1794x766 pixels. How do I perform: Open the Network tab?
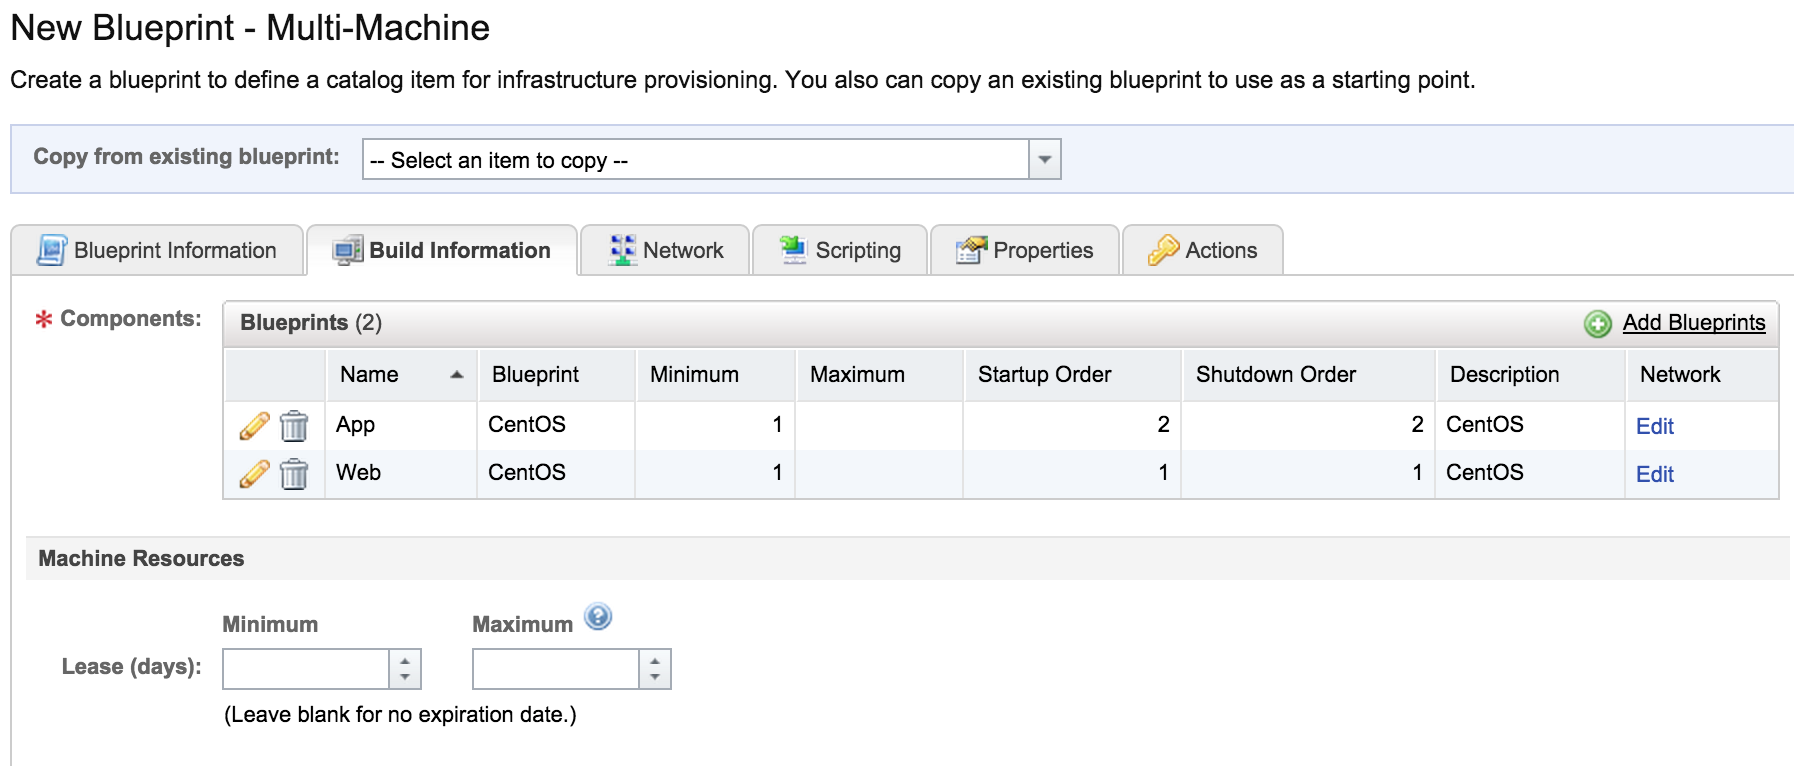(665, 250)
